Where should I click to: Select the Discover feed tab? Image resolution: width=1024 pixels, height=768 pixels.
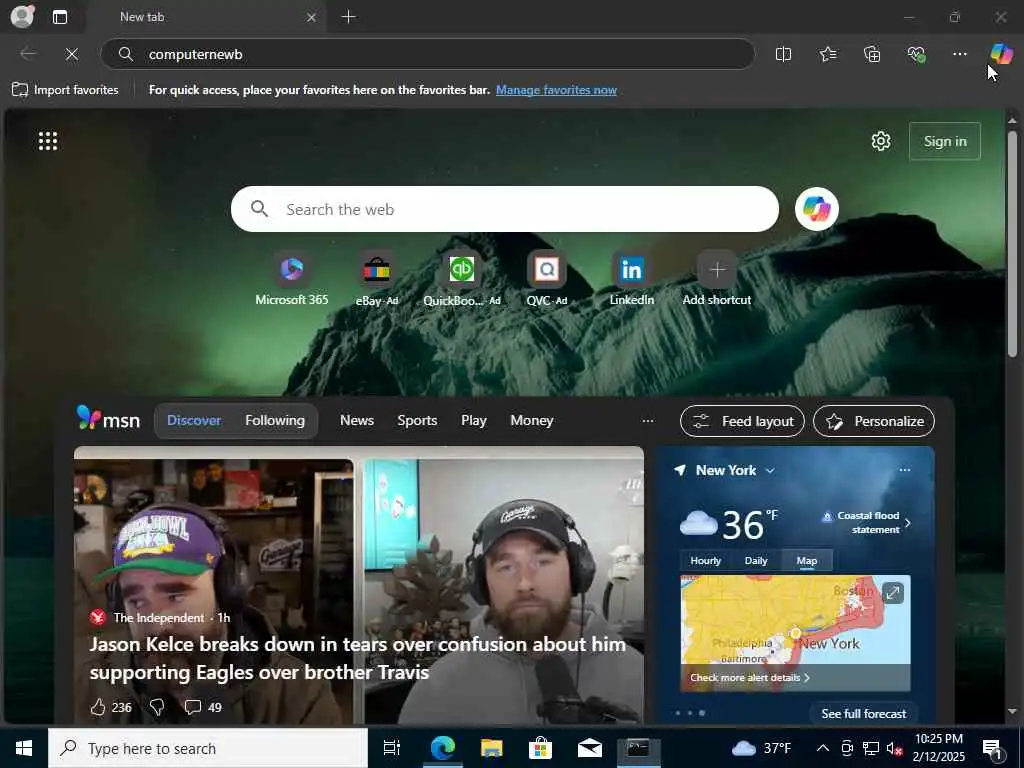194,421
